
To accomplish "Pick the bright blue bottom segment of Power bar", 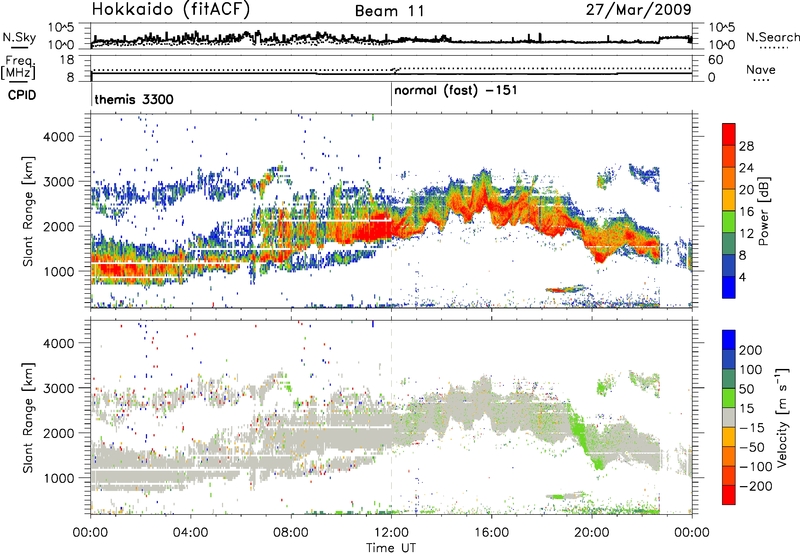I will [x=729, y=287].
